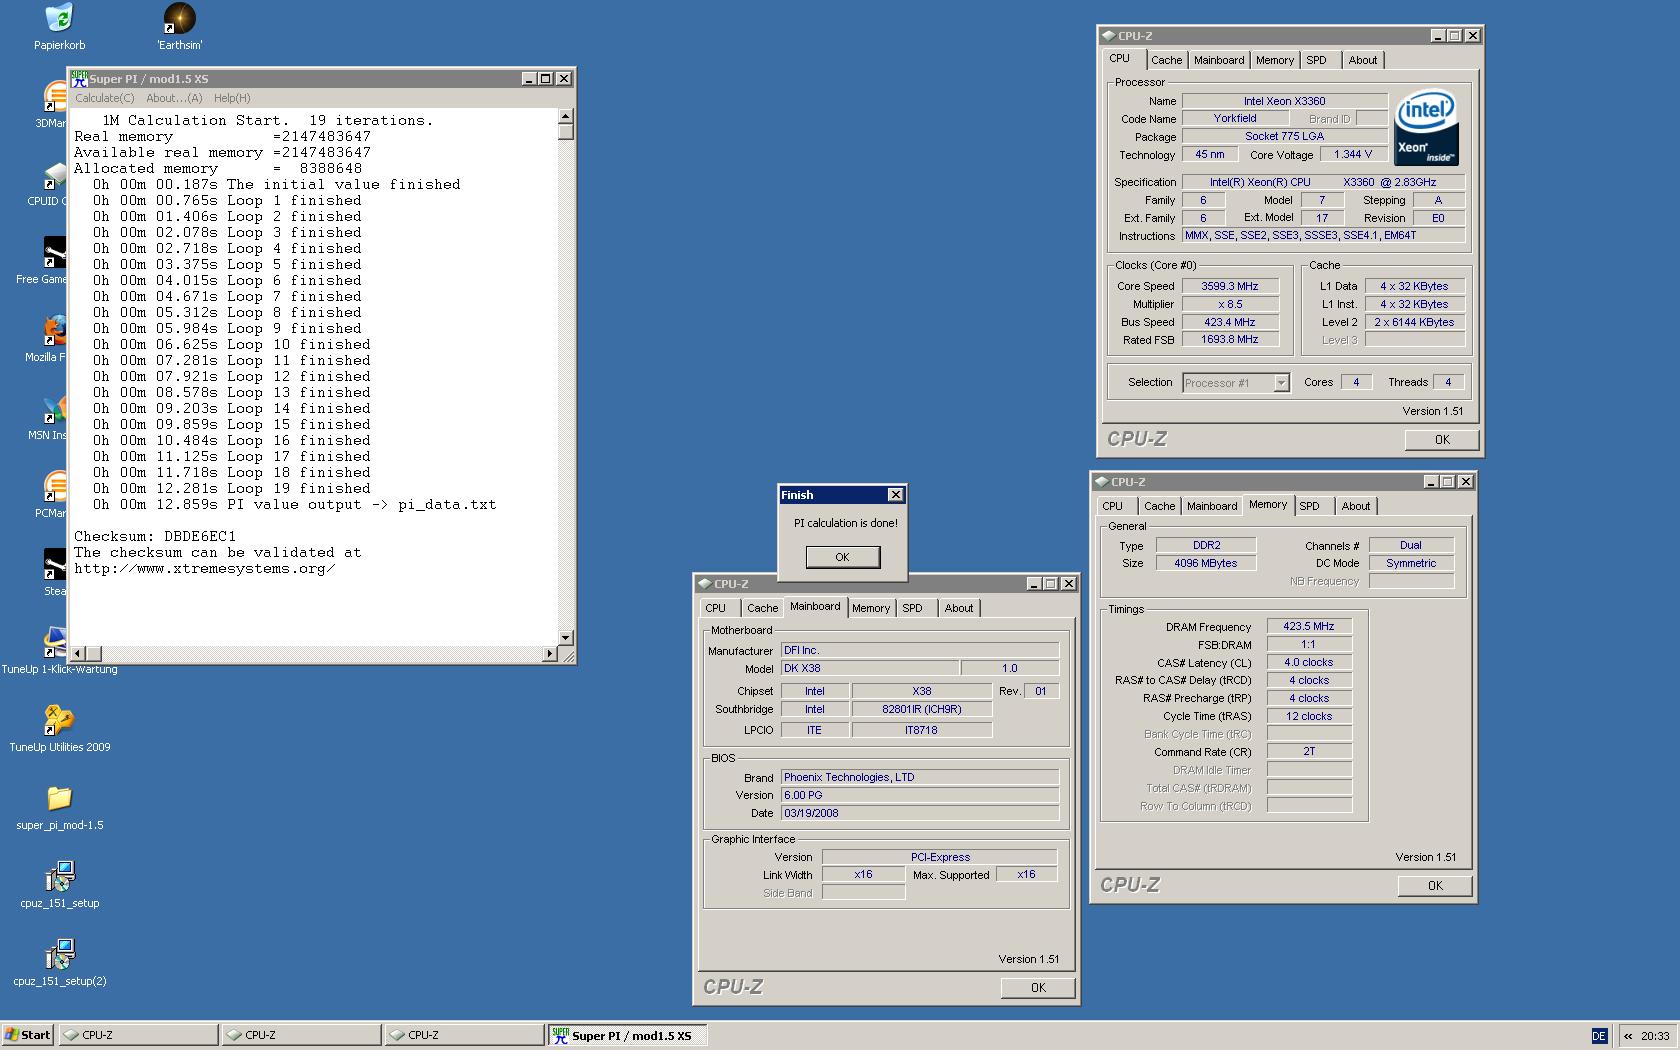Screen dimensions: 1680x1050
Task: Open the Calculate(C) menu in Super PI
Action: click(x=104, y=98)
